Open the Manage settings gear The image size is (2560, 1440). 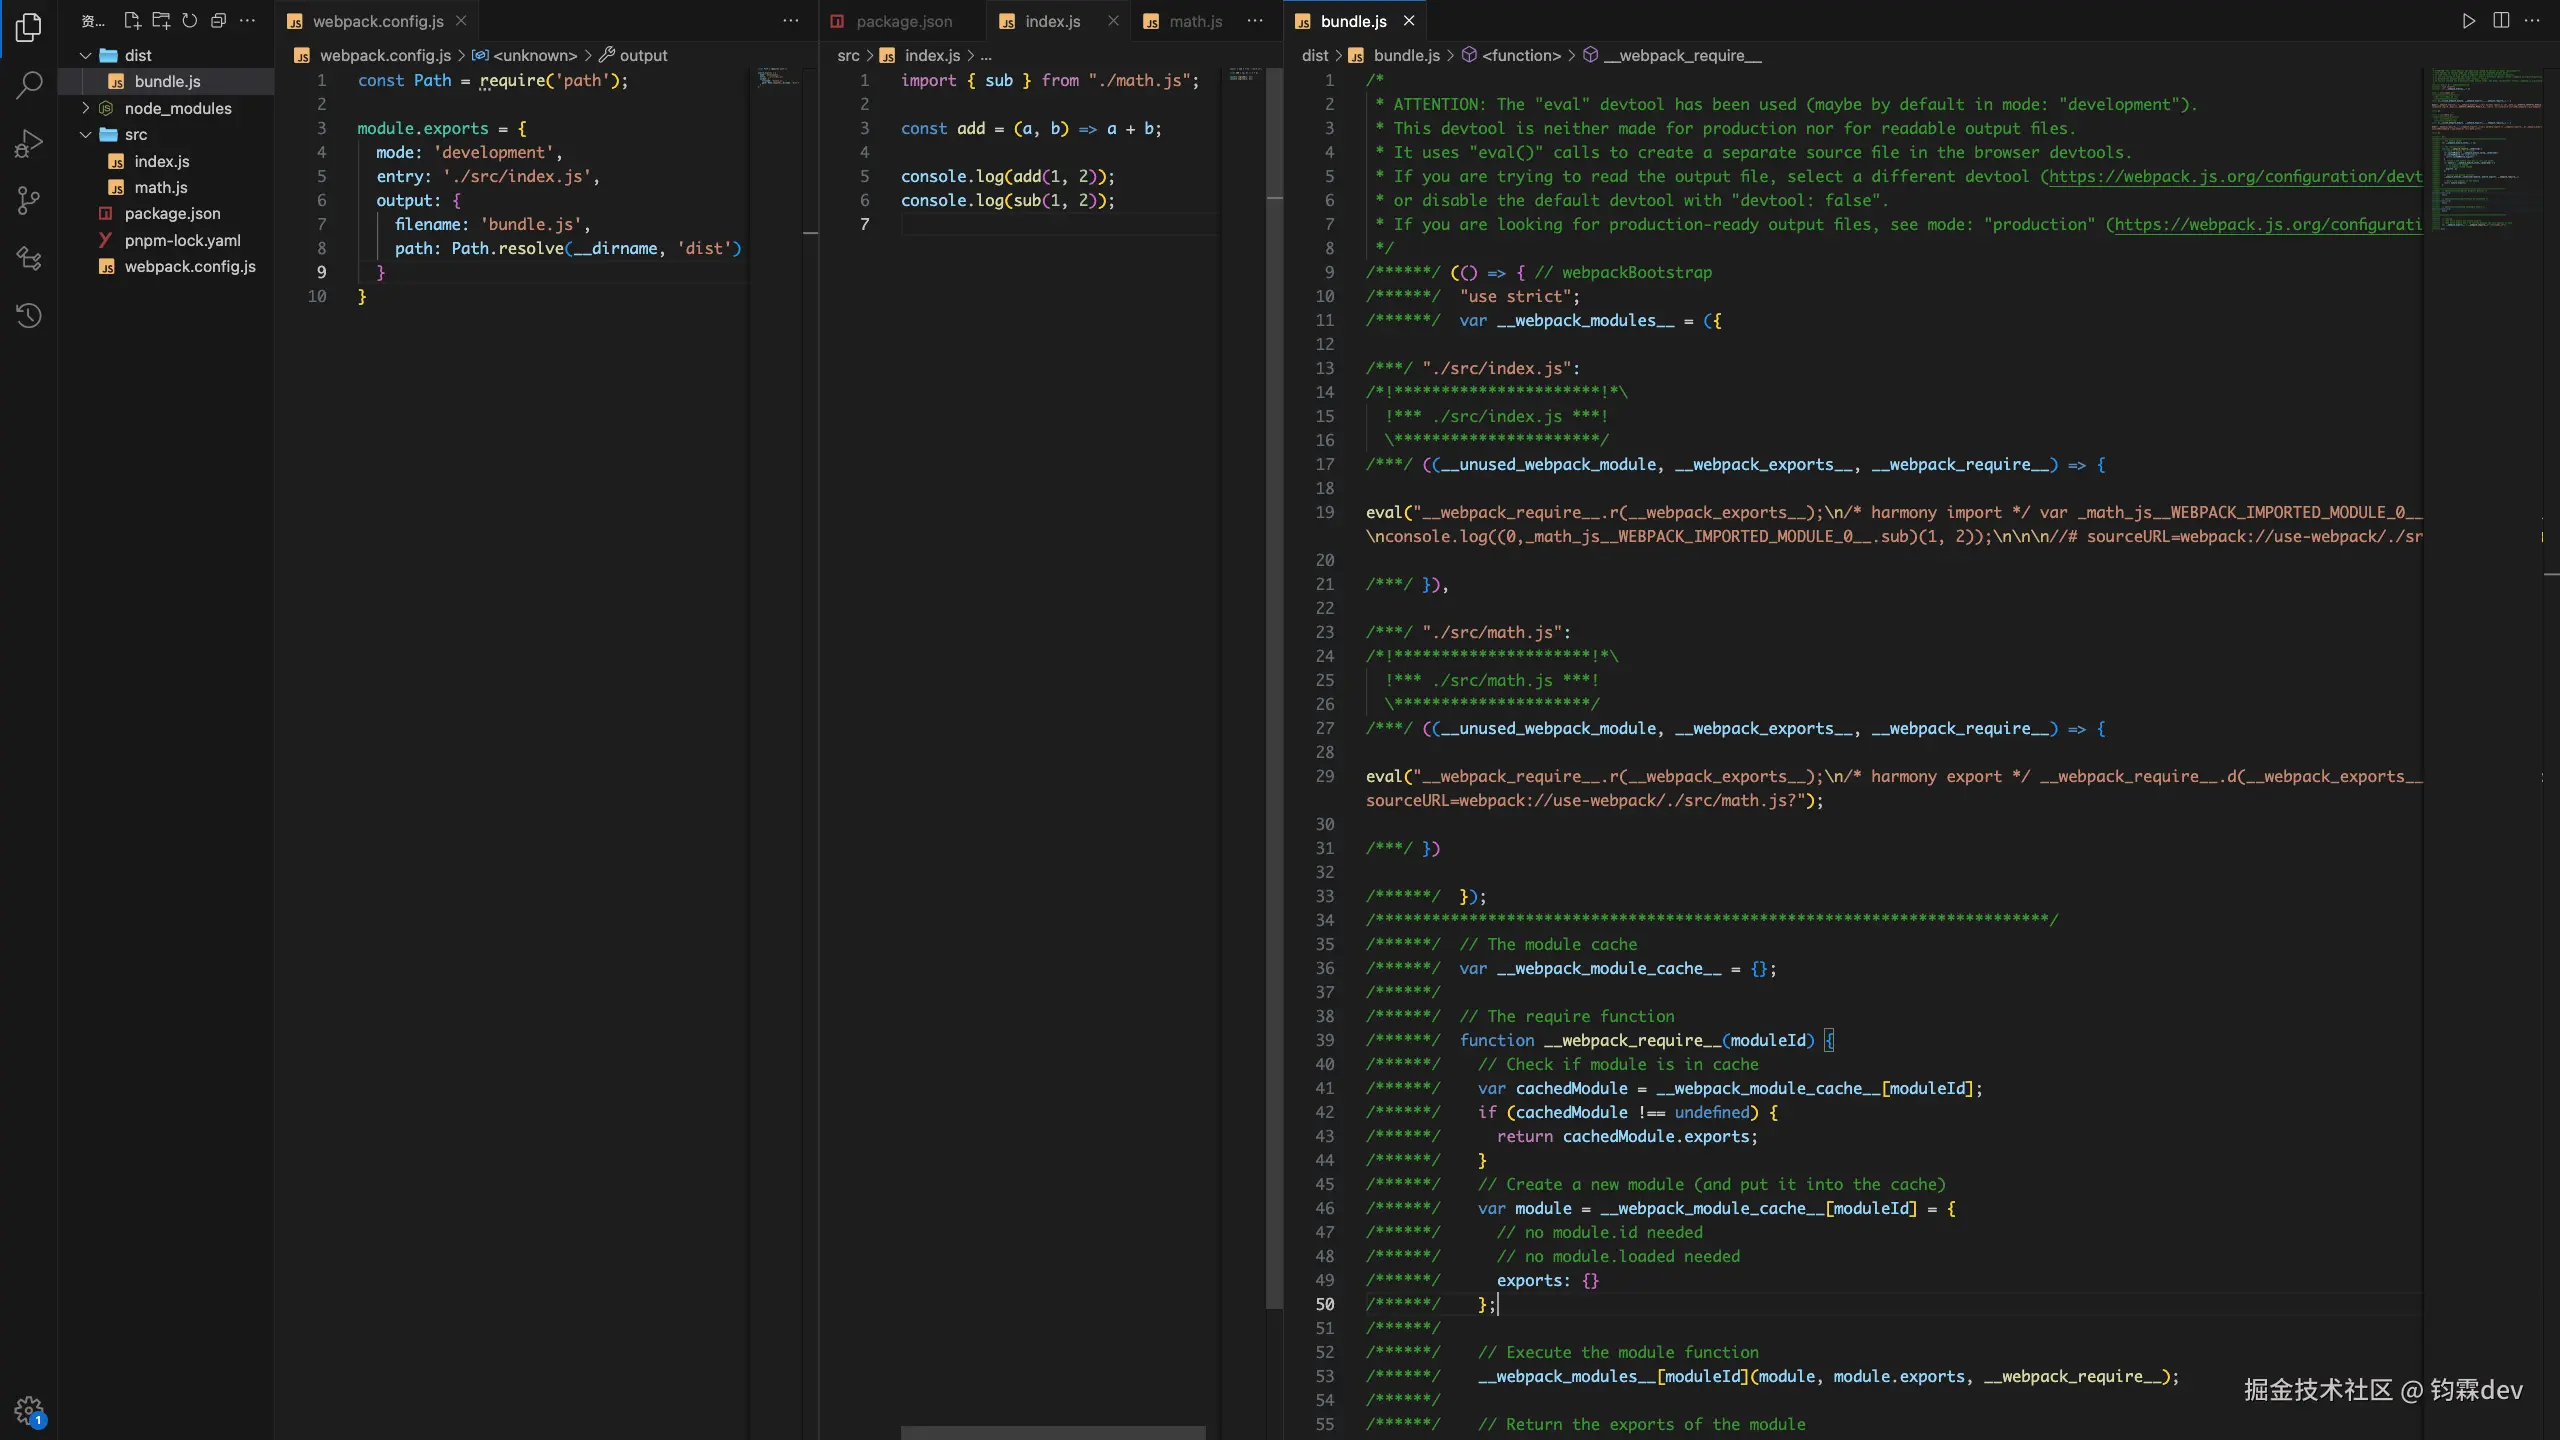[x=29, y=1410]
